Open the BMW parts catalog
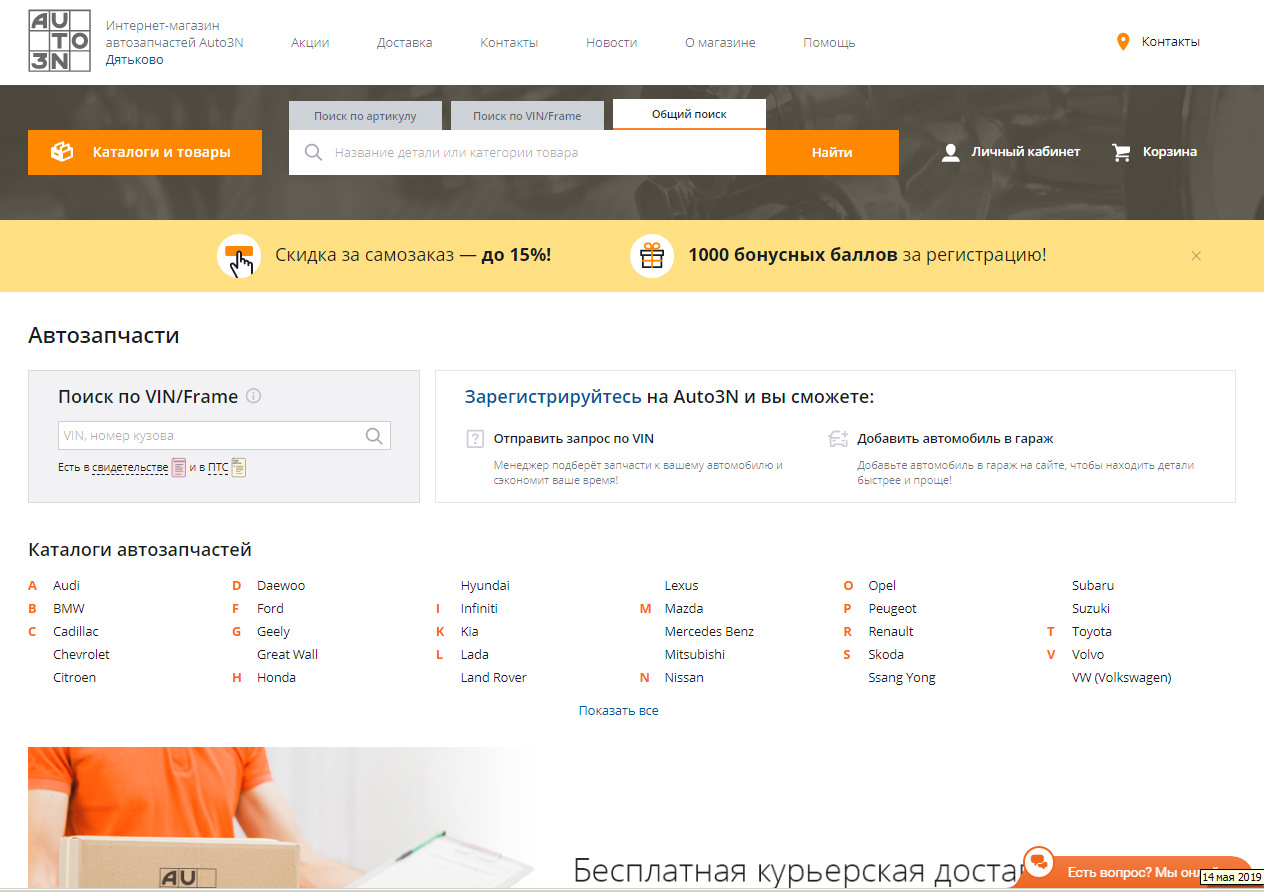 (x=69, y=608)
